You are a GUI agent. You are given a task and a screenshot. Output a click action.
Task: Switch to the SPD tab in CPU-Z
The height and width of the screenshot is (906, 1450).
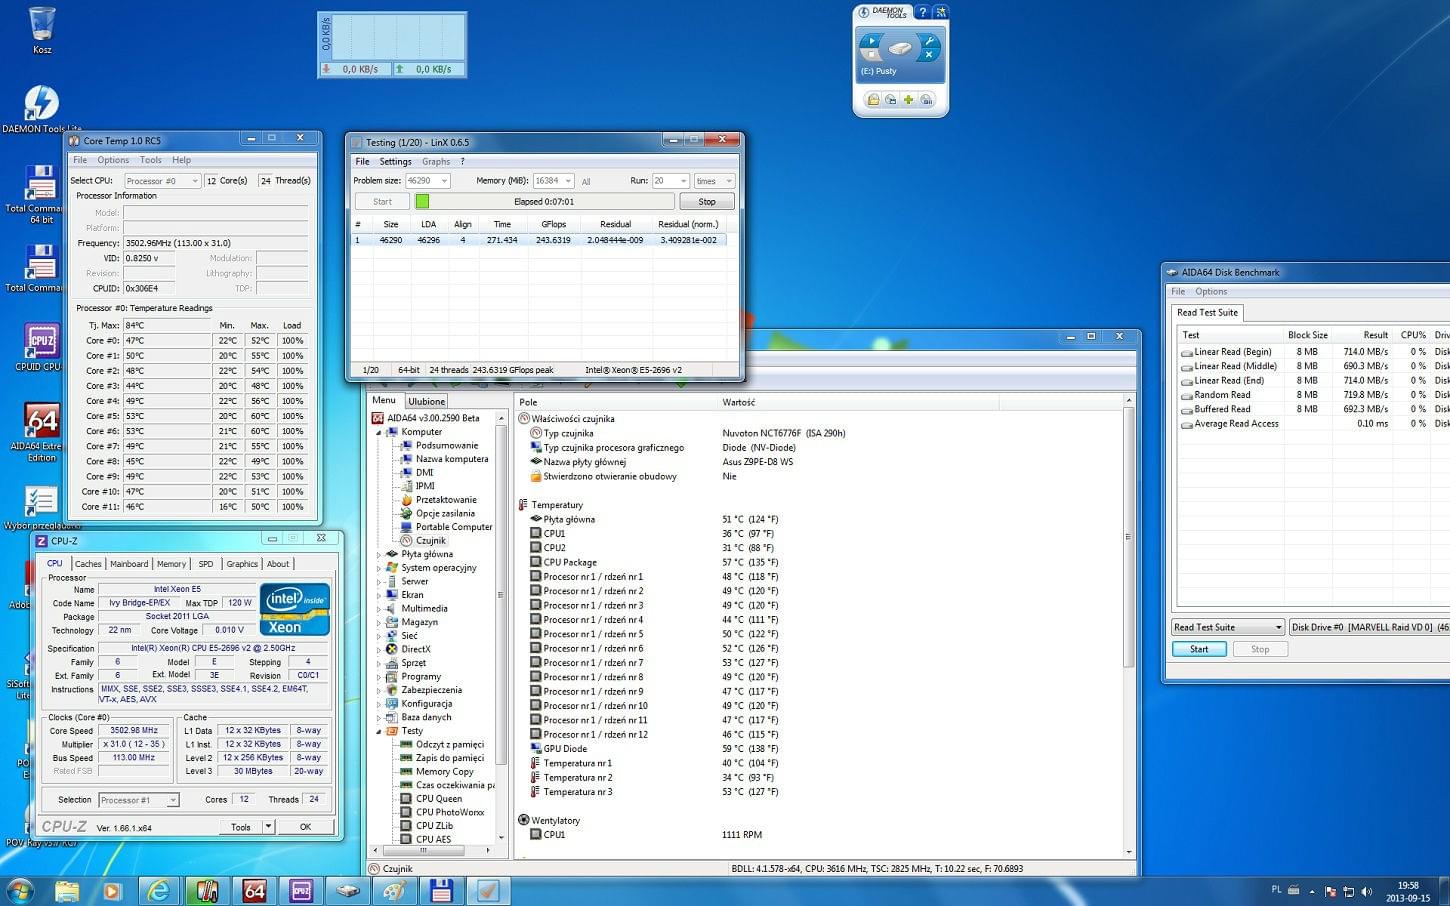tap(206, 564)
